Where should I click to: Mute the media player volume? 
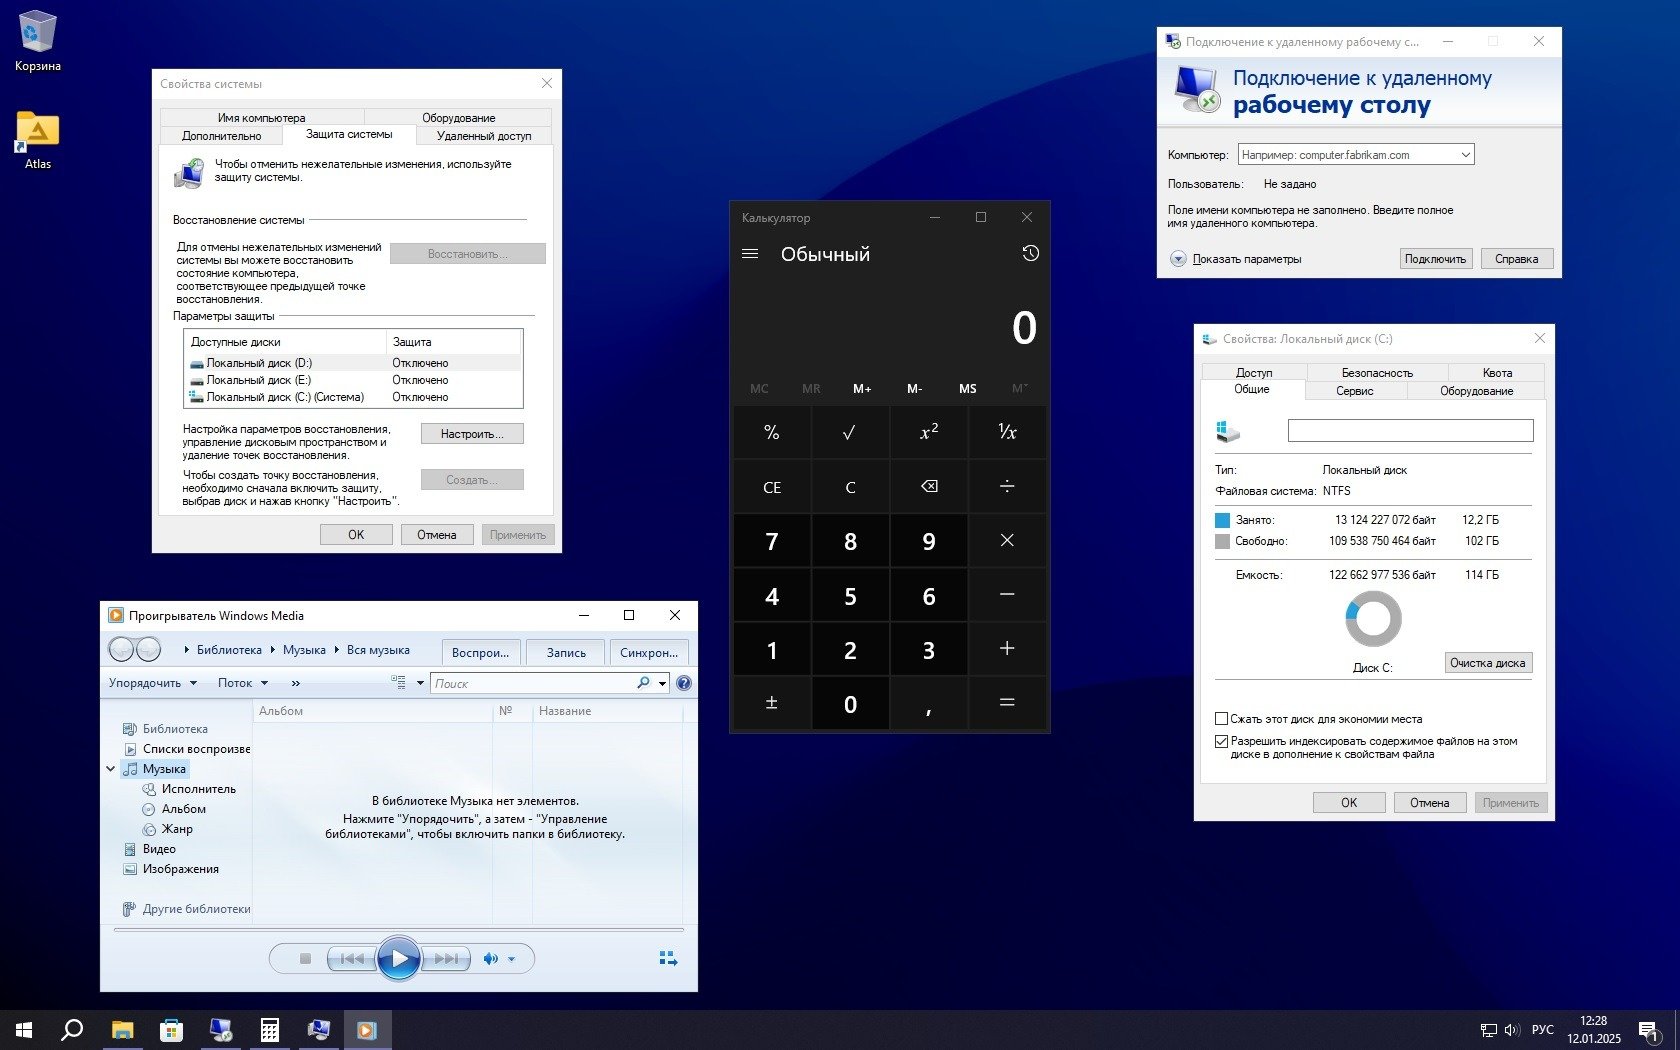coord(490,959)
